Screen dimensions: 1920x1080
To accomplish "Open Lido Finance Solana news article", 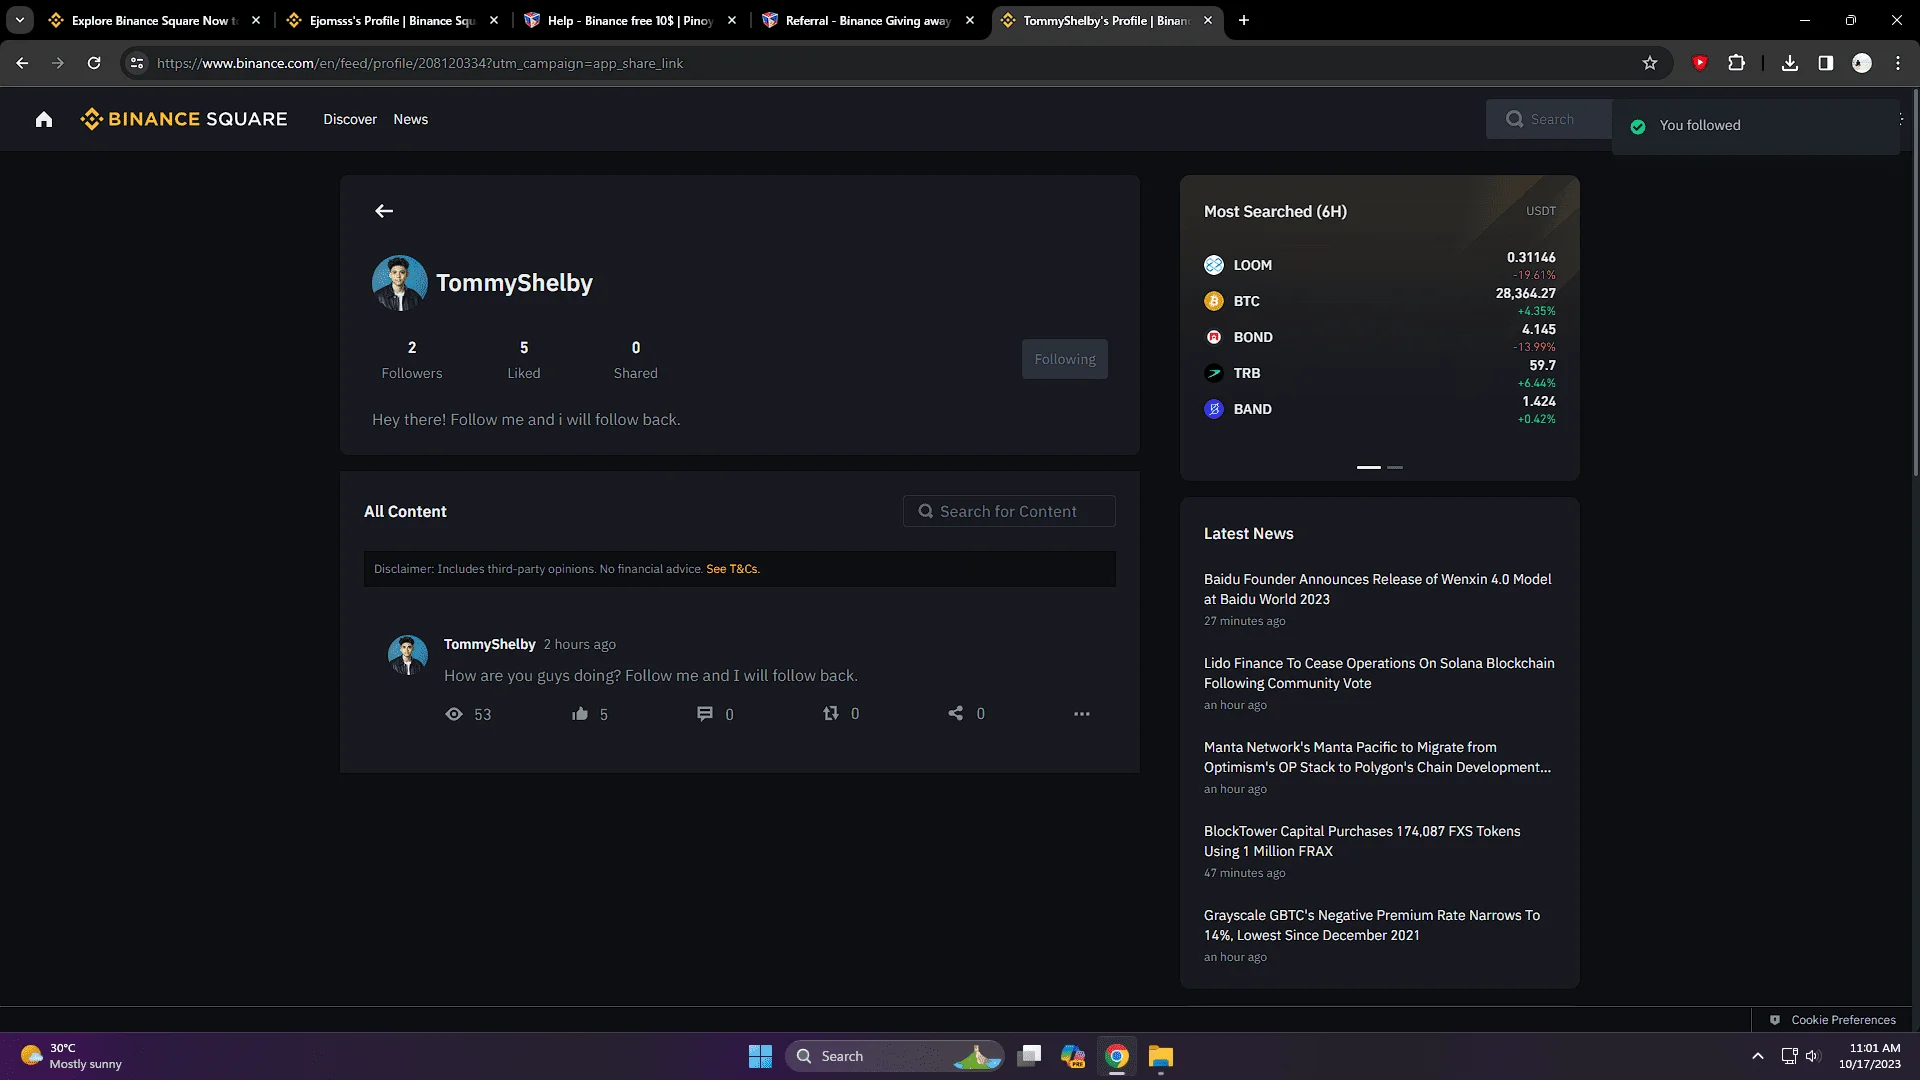I will coord(1379,673).
